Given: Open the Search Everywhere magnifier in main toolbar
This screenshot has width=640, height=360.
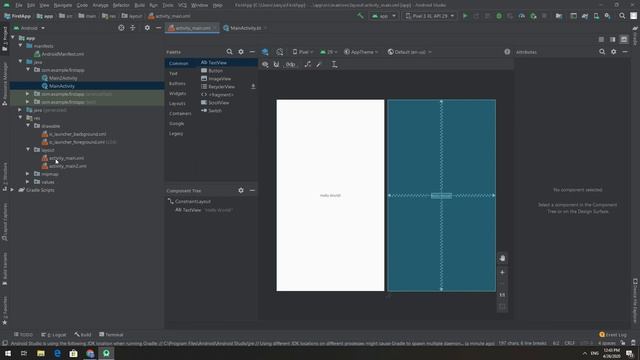Looking at the screenshot, I should pos(622,16).
